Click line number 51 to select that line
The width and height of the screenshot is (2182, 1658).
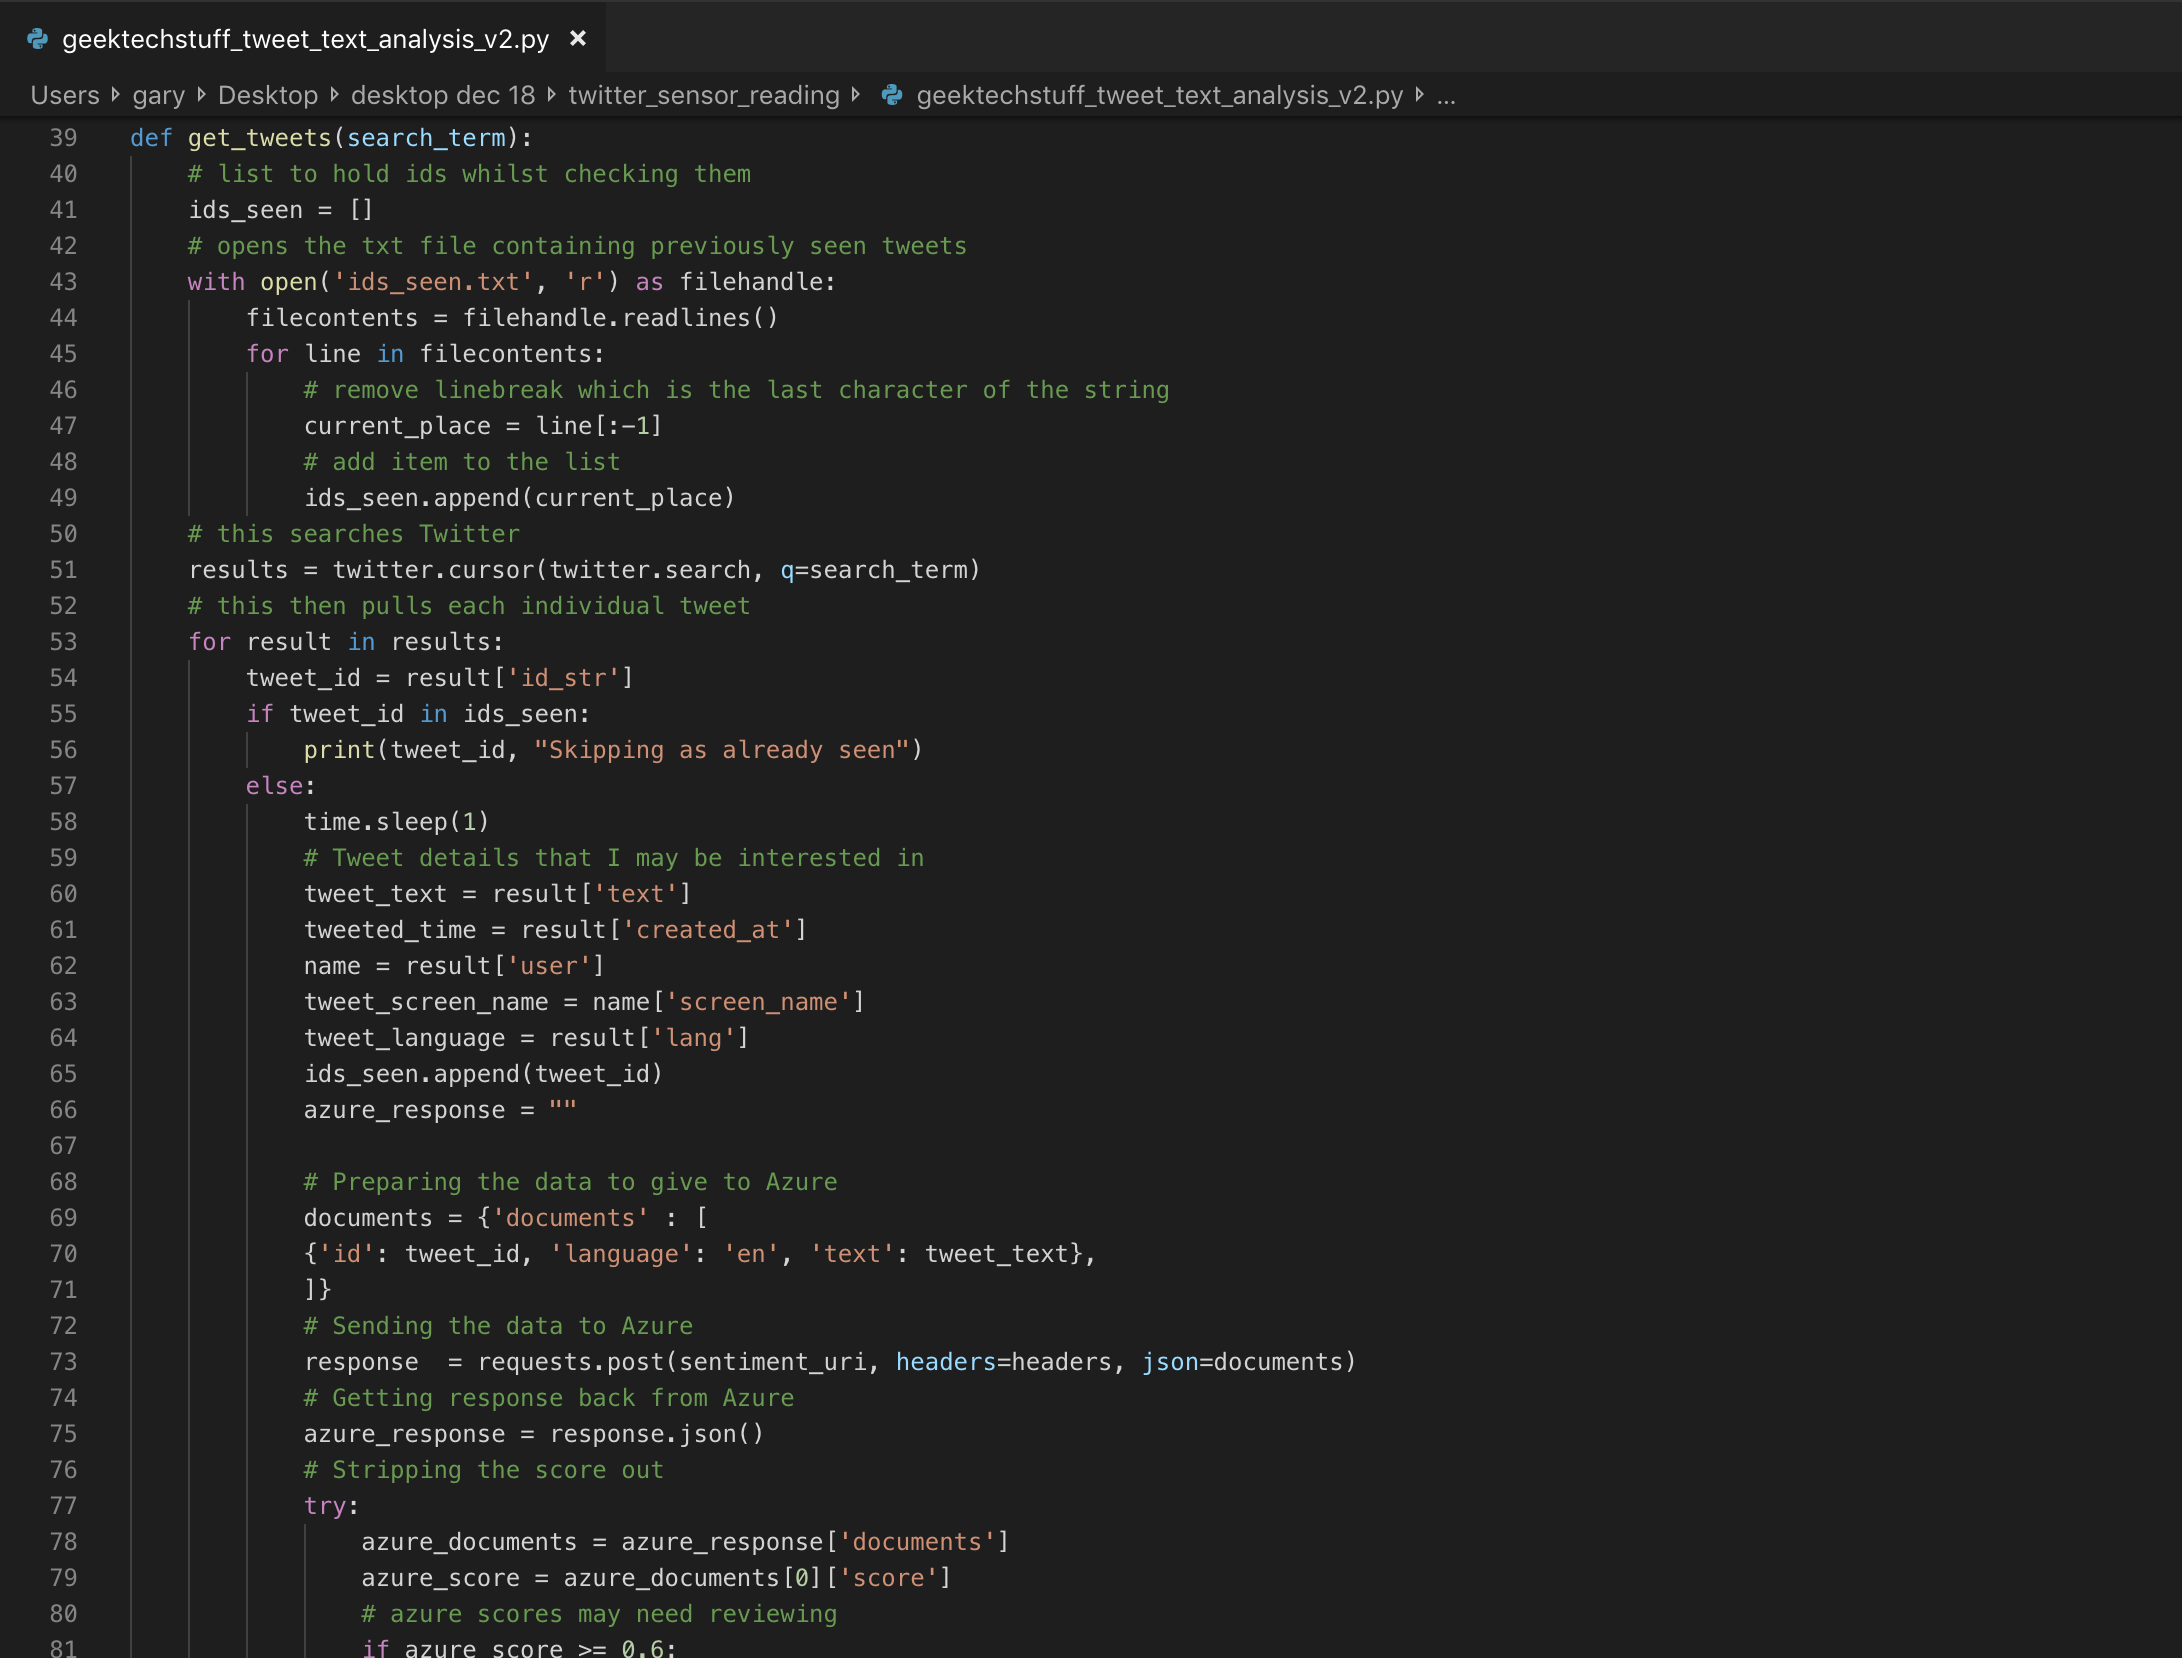pyautogui.click(x=63, y=570)
